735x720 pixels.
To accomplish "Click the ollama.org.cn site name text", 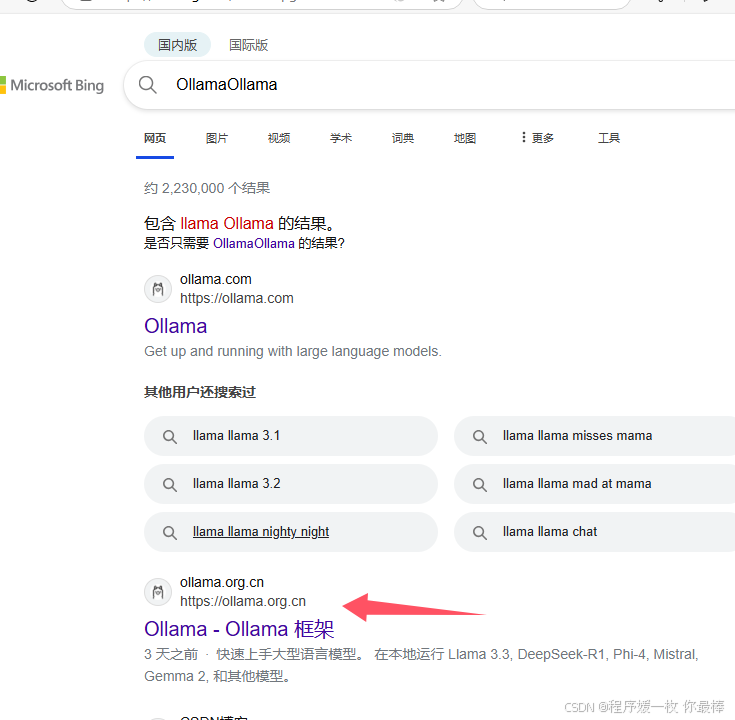I will [222, 582].
